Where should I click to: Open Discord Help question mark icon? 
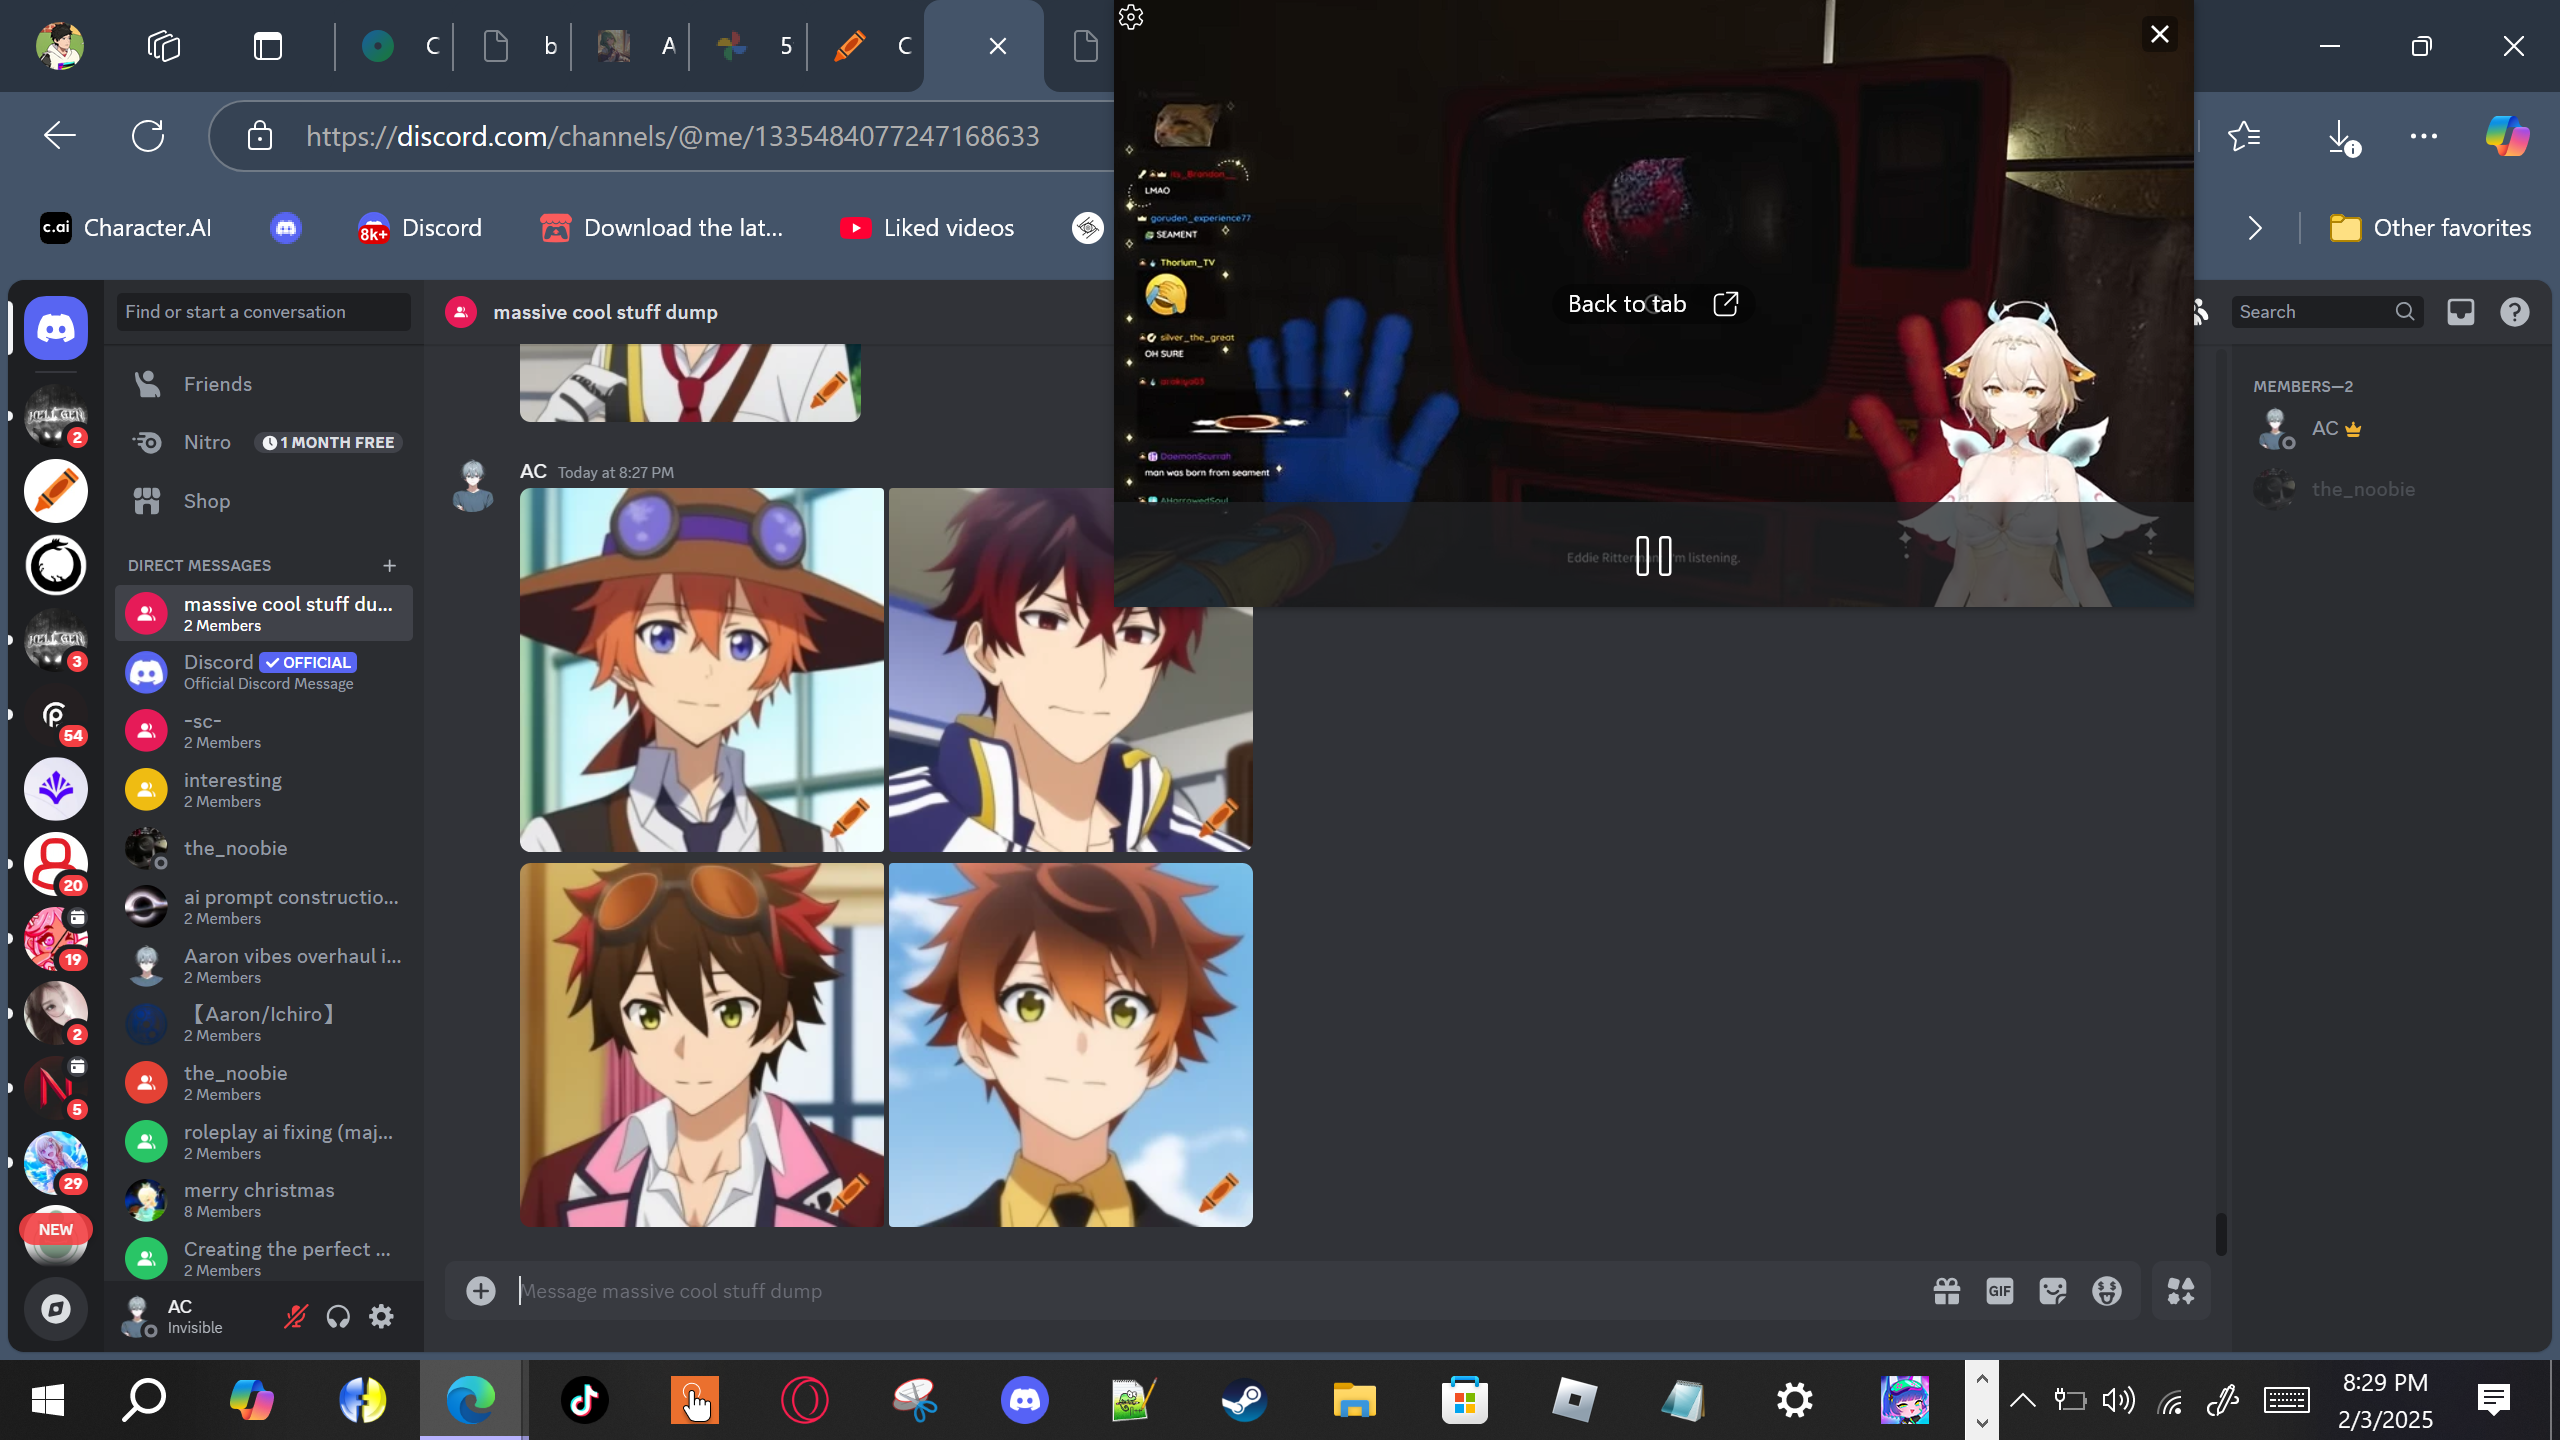coord(2515,312)
